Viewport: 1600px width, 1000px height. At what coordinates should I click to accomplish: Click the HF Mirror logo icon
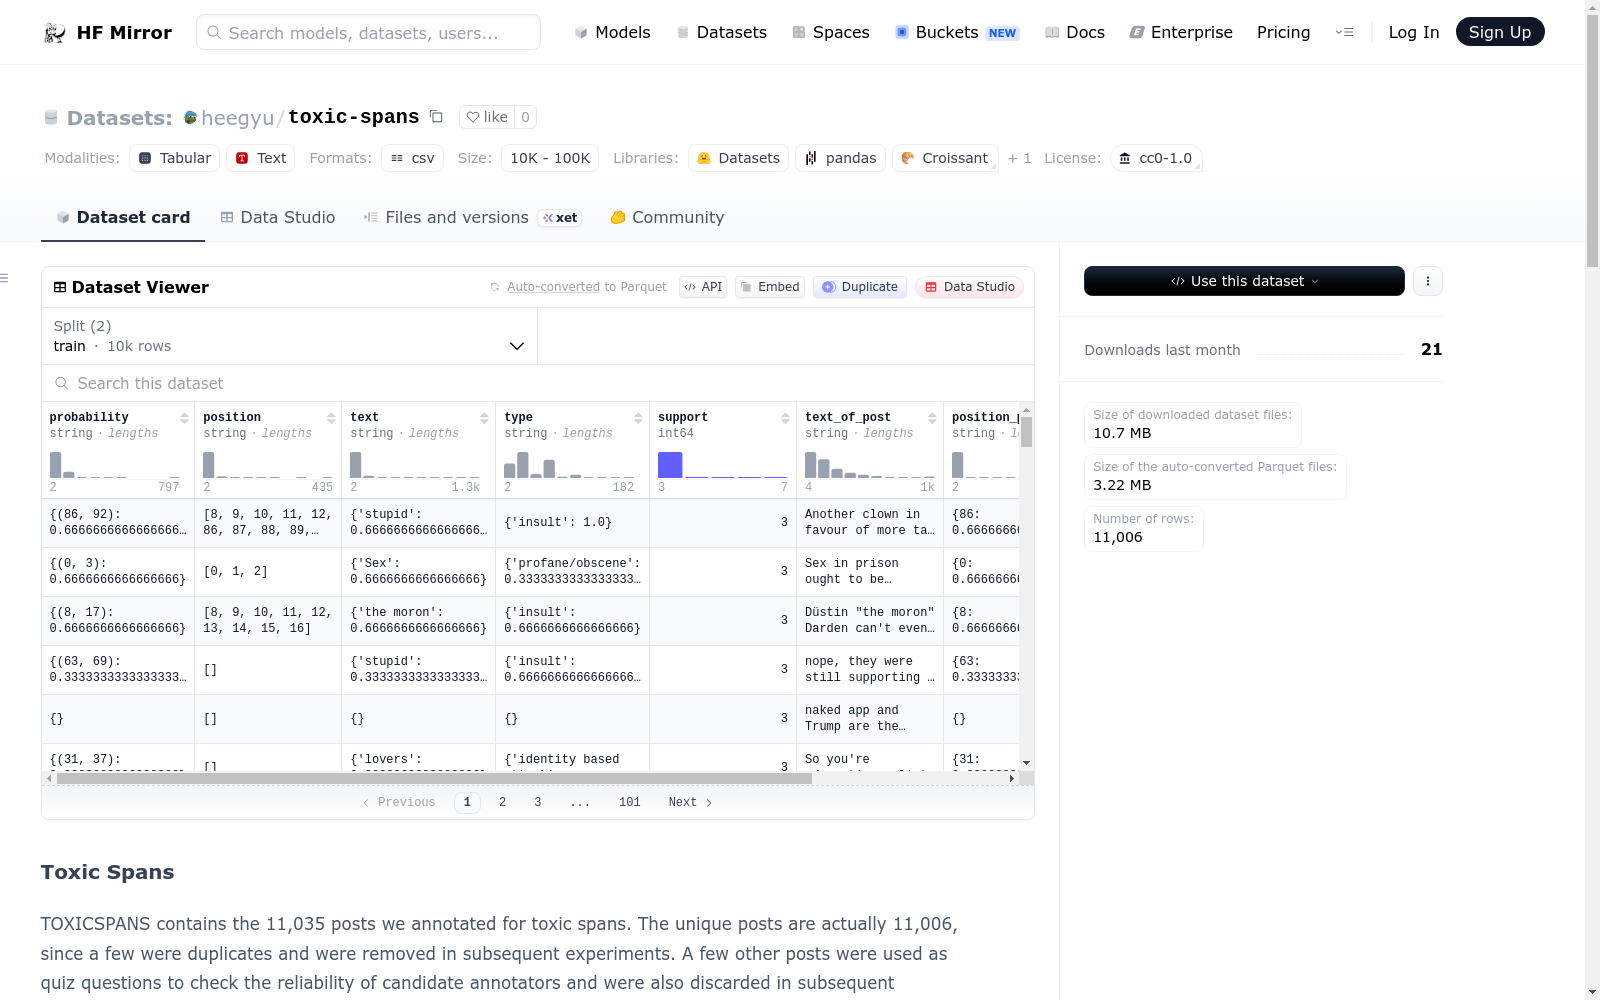(x=55, y=33)
